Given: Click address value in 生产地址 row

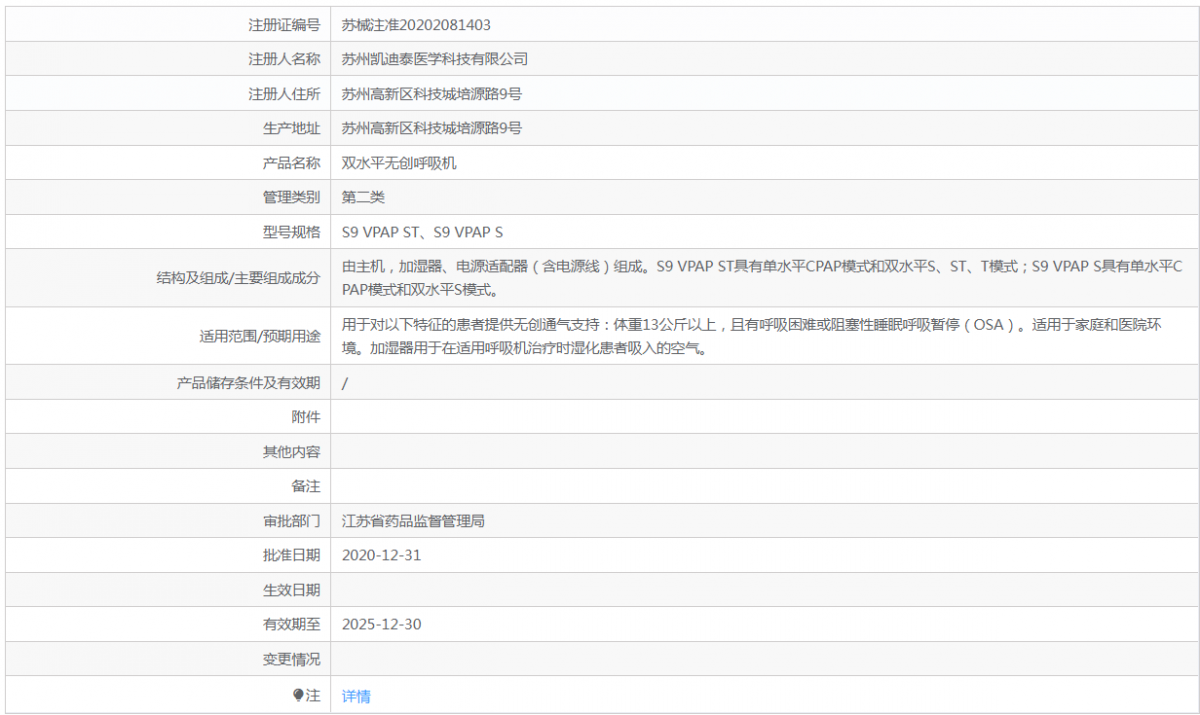Looking at the screenshot, I should [432, 128].
